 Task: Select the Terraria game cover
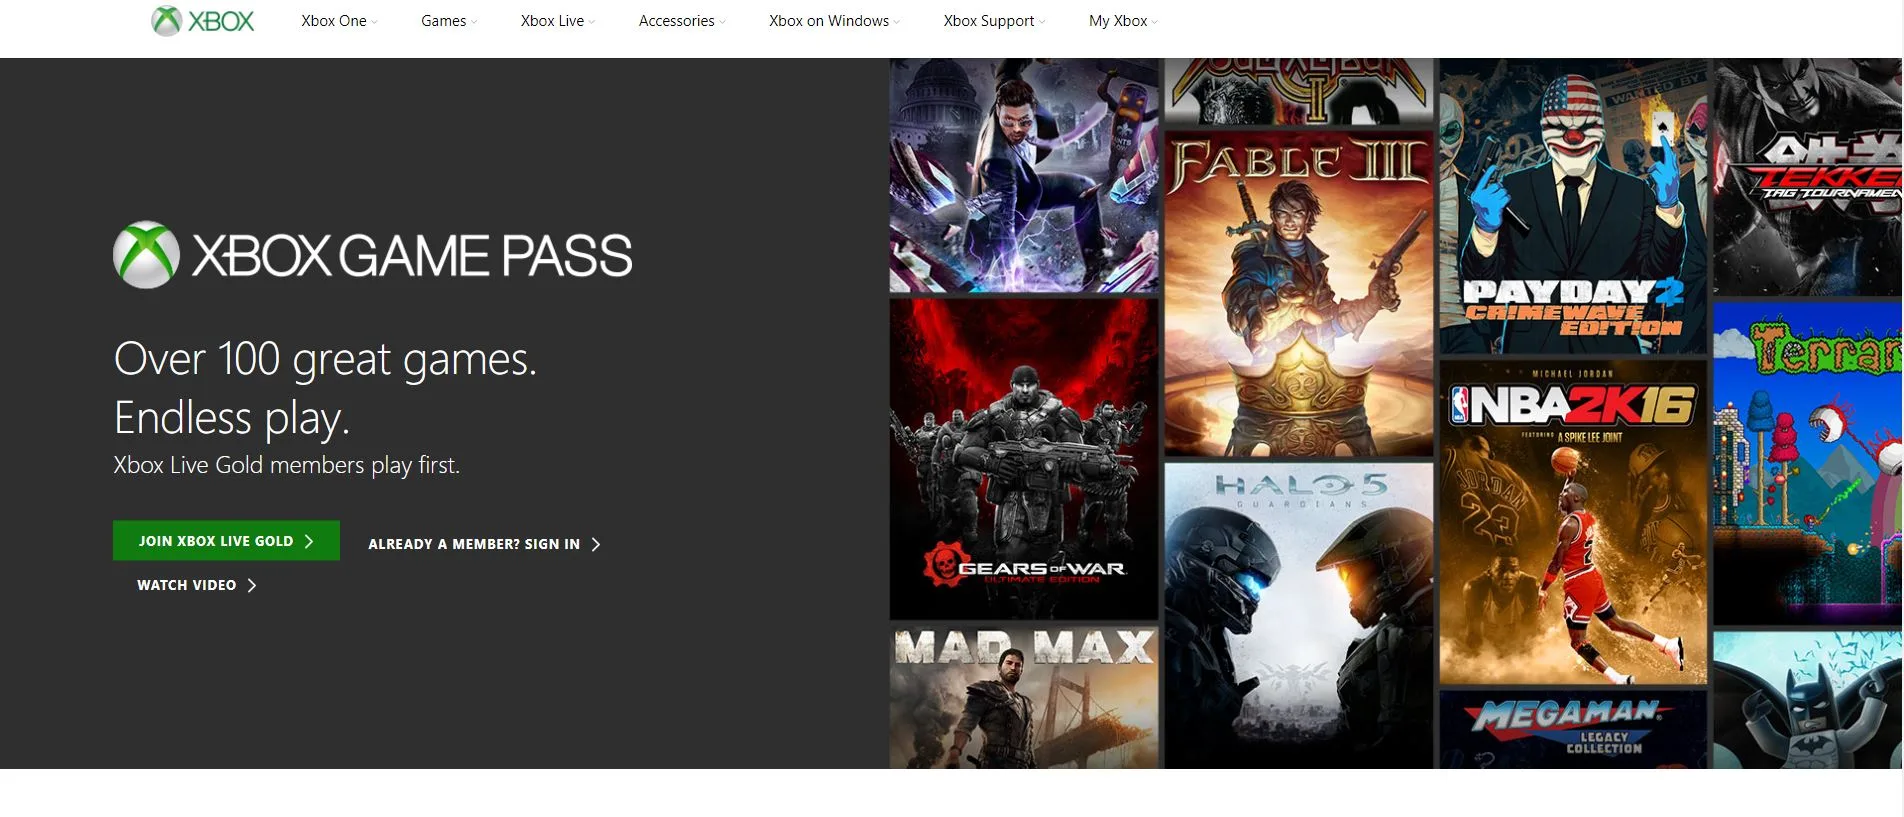(1807, 463)
